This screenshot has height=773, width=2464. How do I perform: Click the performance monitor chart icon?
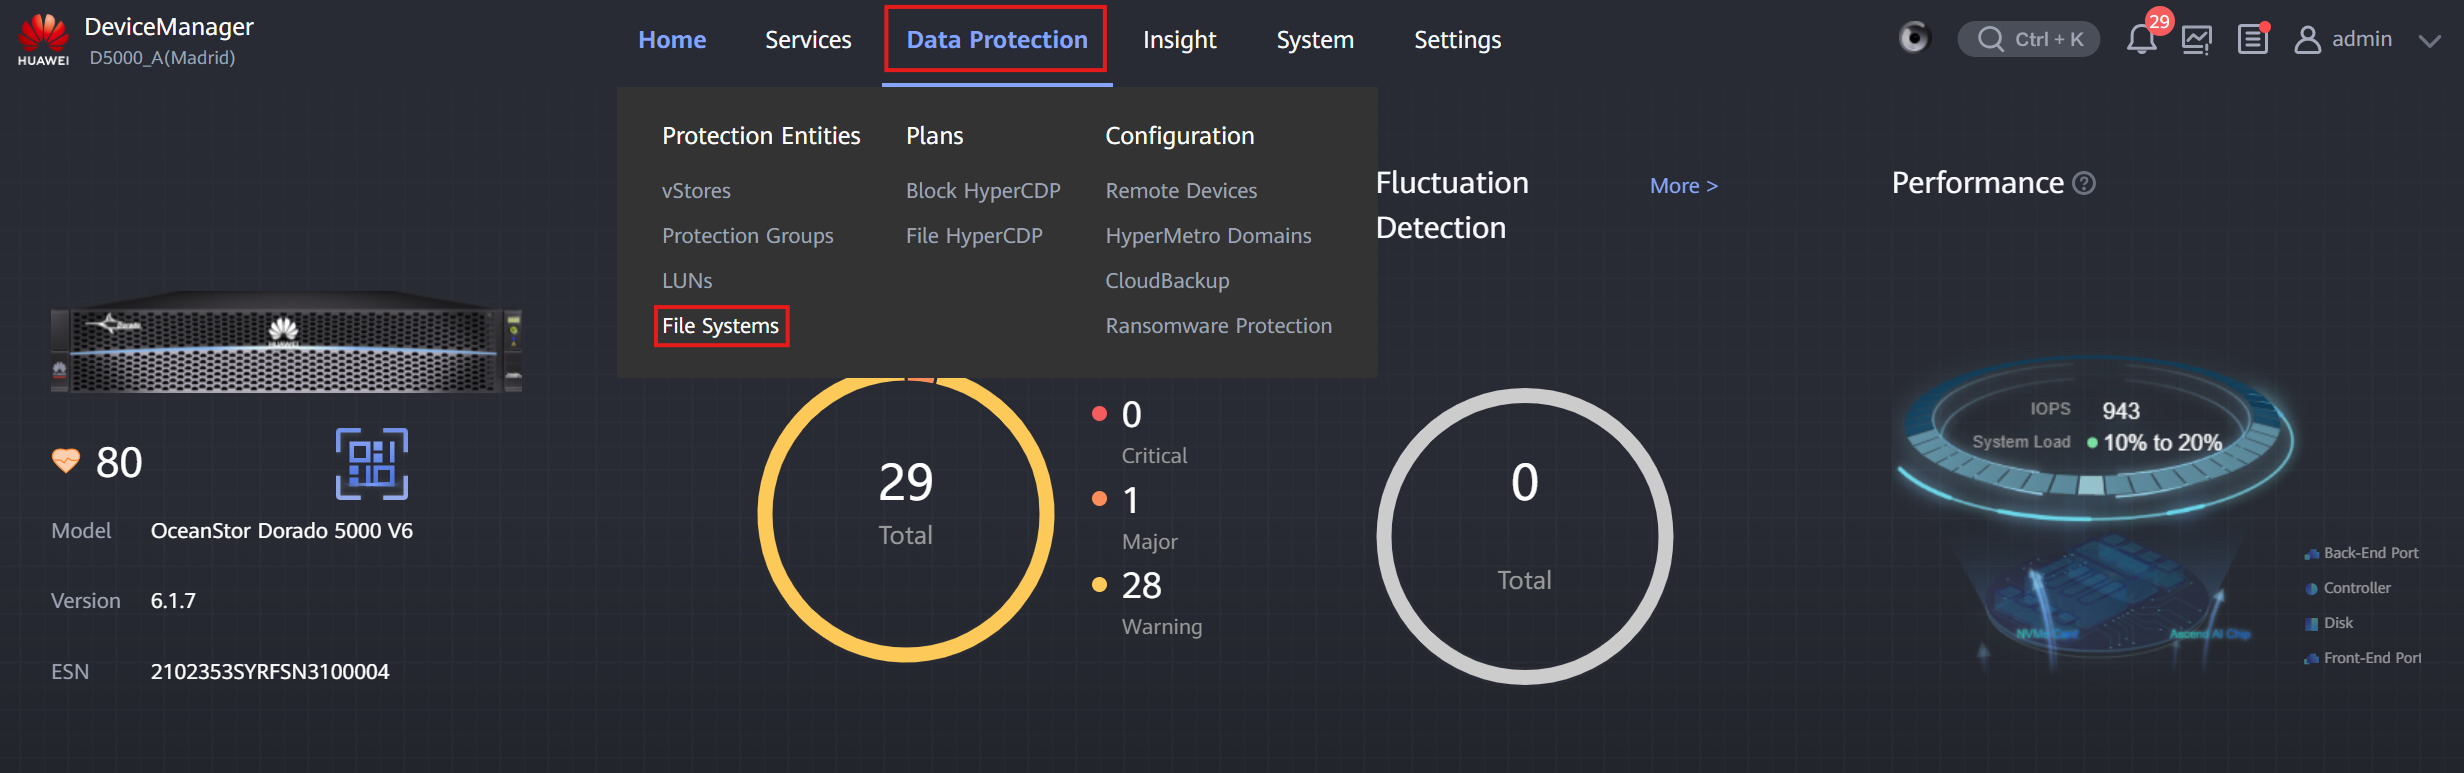(2197, 39)
